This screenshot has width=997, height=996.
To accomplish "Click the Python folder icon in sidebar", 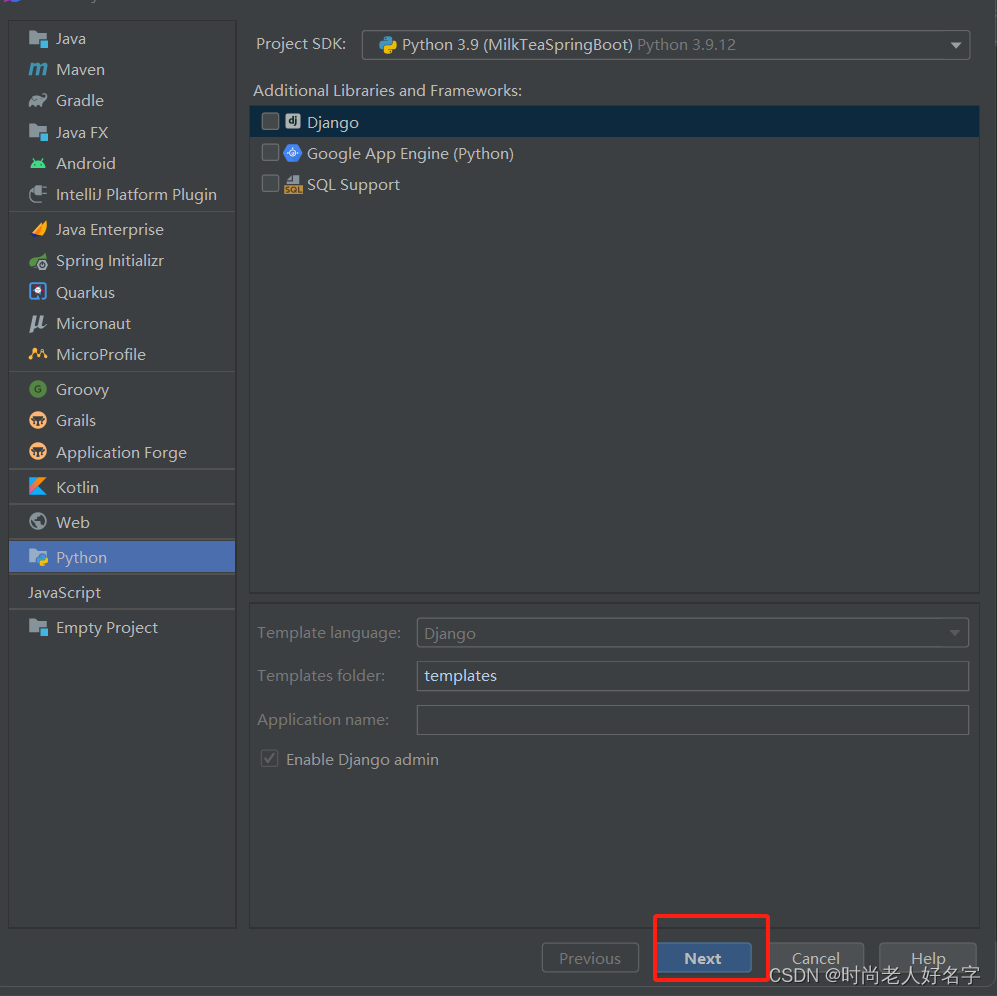I will tap(38, 557).
